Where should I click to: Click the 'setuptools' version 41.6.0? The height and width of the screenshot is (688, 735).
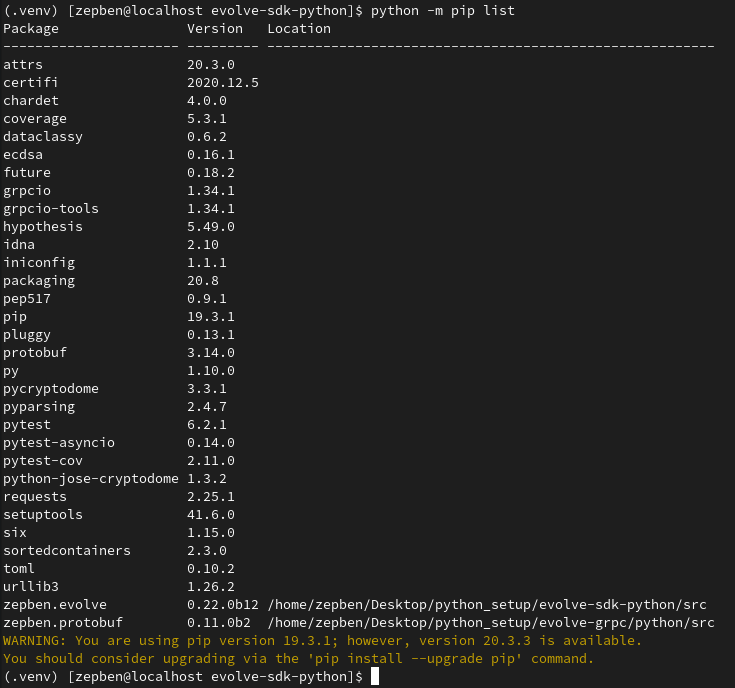(211, 514)
